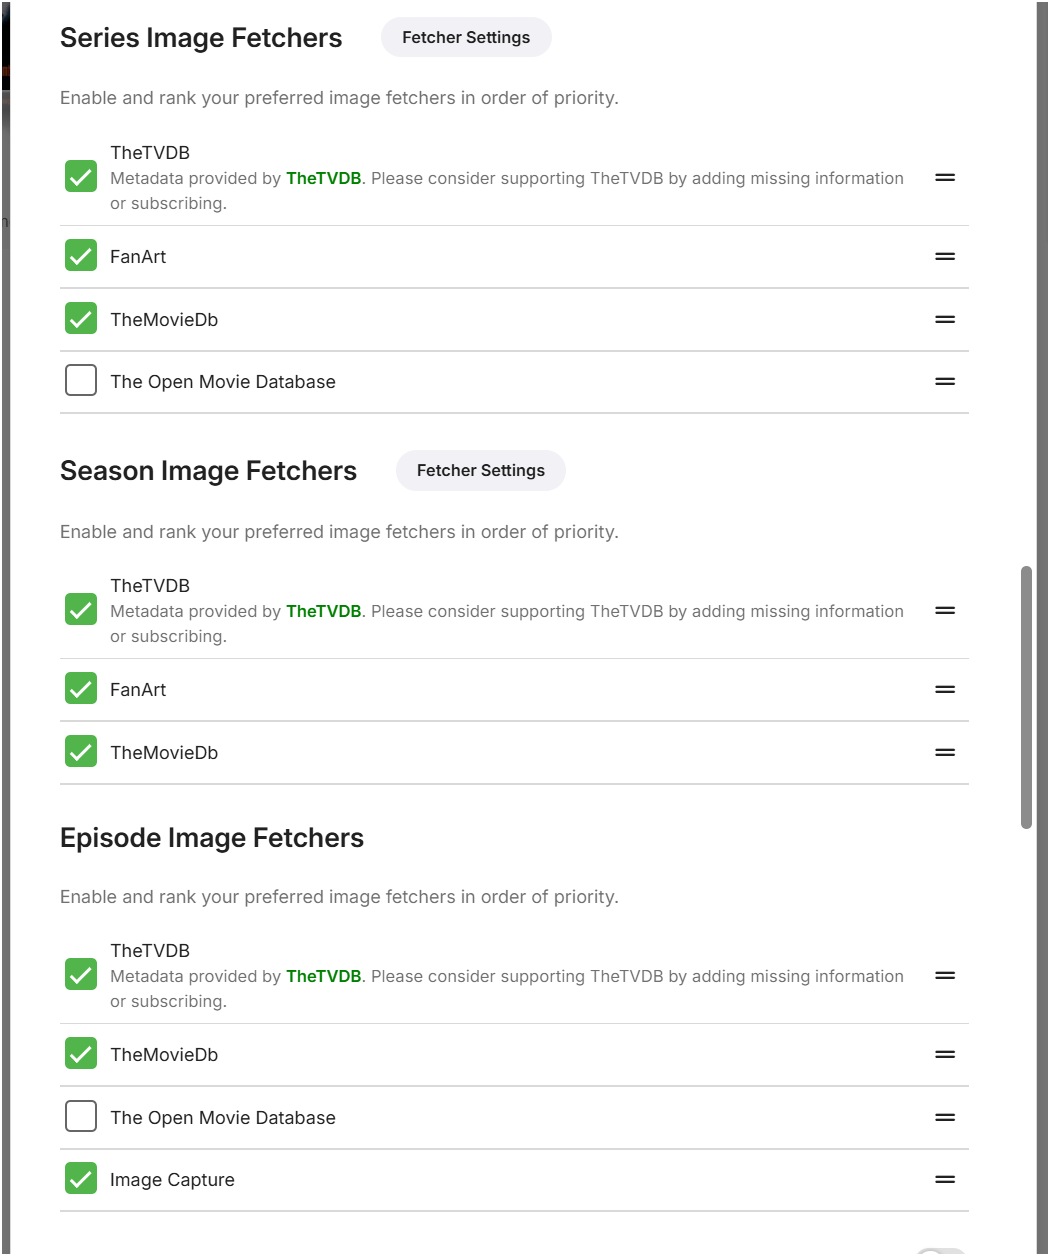Click drag handle for Series FanArt row

(945, 257)
